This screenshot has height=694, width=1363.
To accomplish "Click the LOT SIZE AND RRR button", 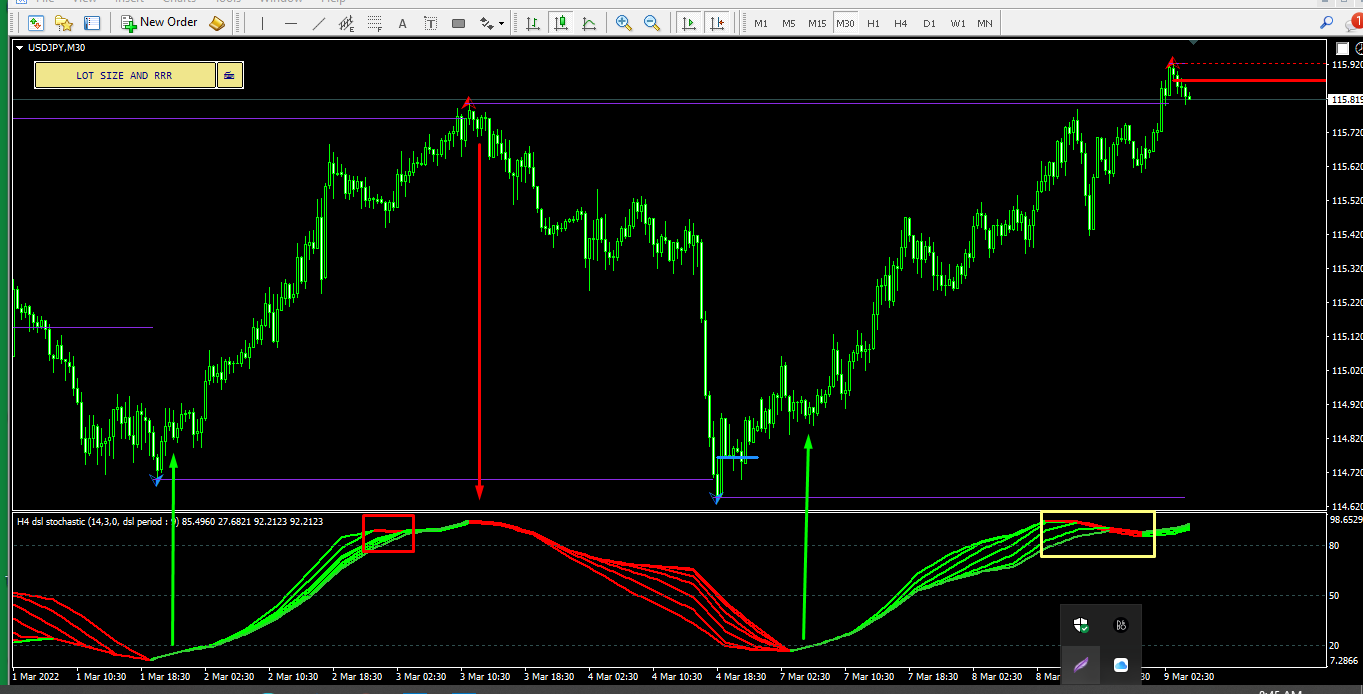I will (x=125, y=75).
